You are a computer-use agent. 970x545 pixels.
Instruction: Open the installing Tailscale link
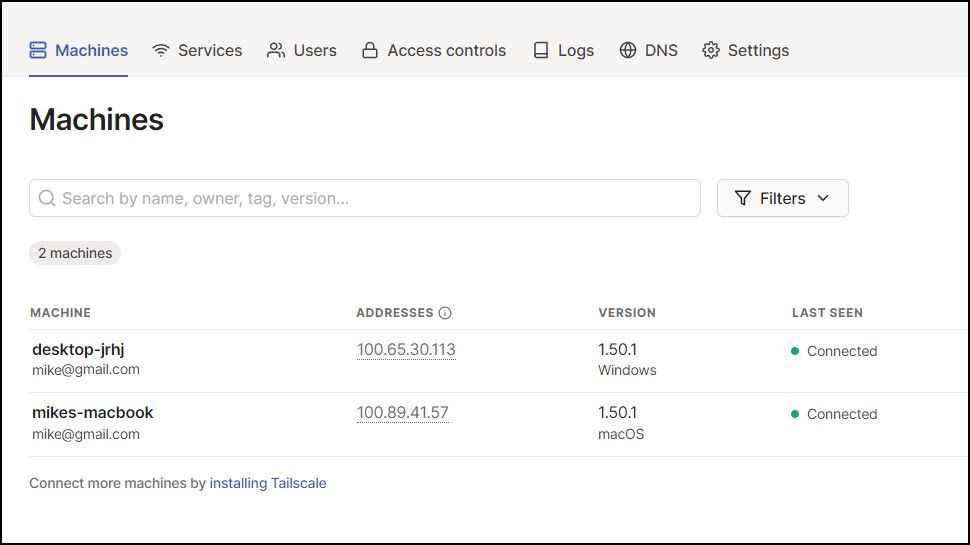(x=268, y=483)
